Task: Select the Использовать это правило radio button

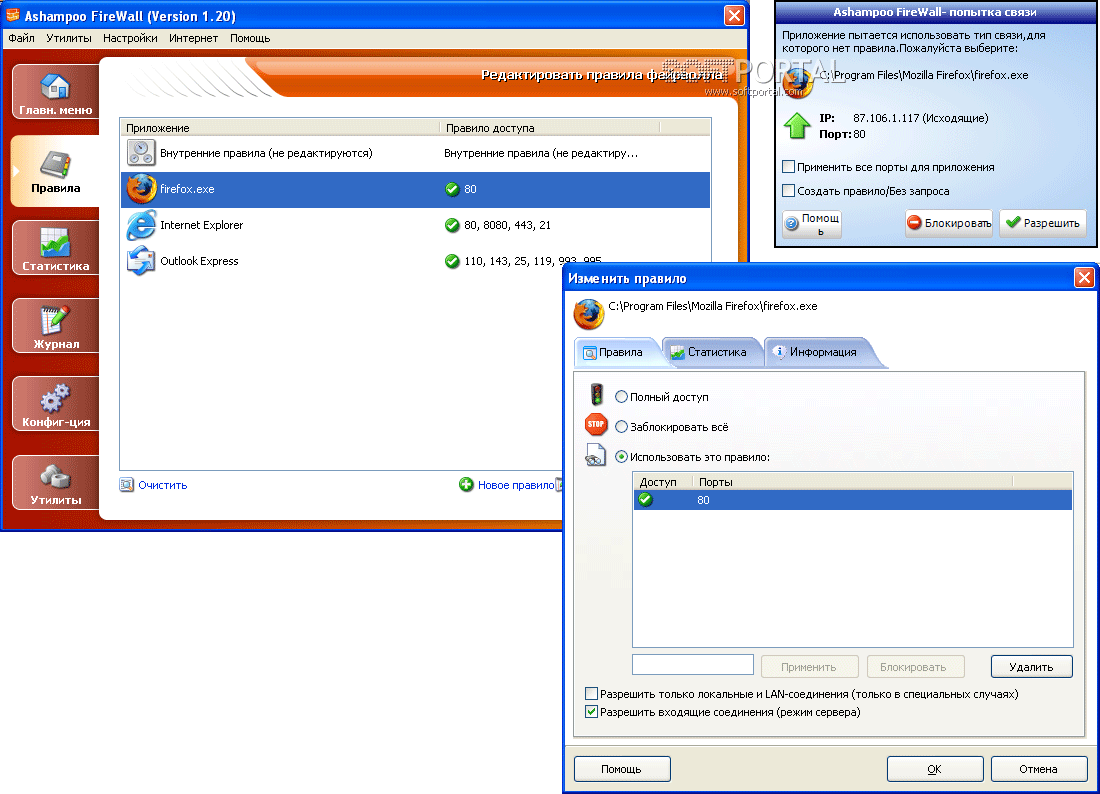Action: [x=621, y=457]
